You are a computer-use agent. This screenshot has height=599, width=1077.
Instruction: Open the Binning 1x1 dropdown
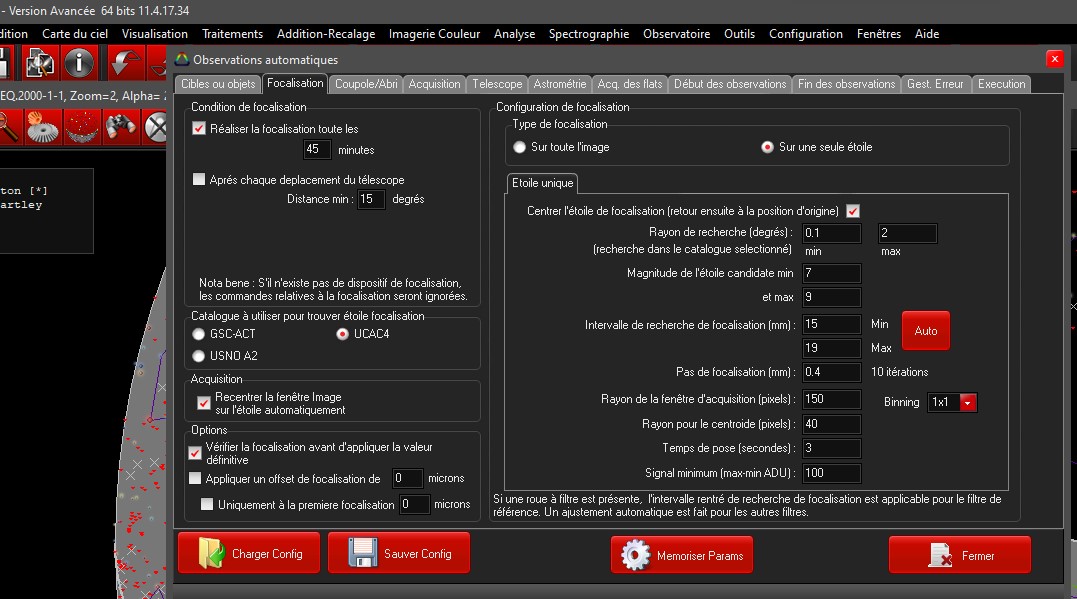pos(967,402)
